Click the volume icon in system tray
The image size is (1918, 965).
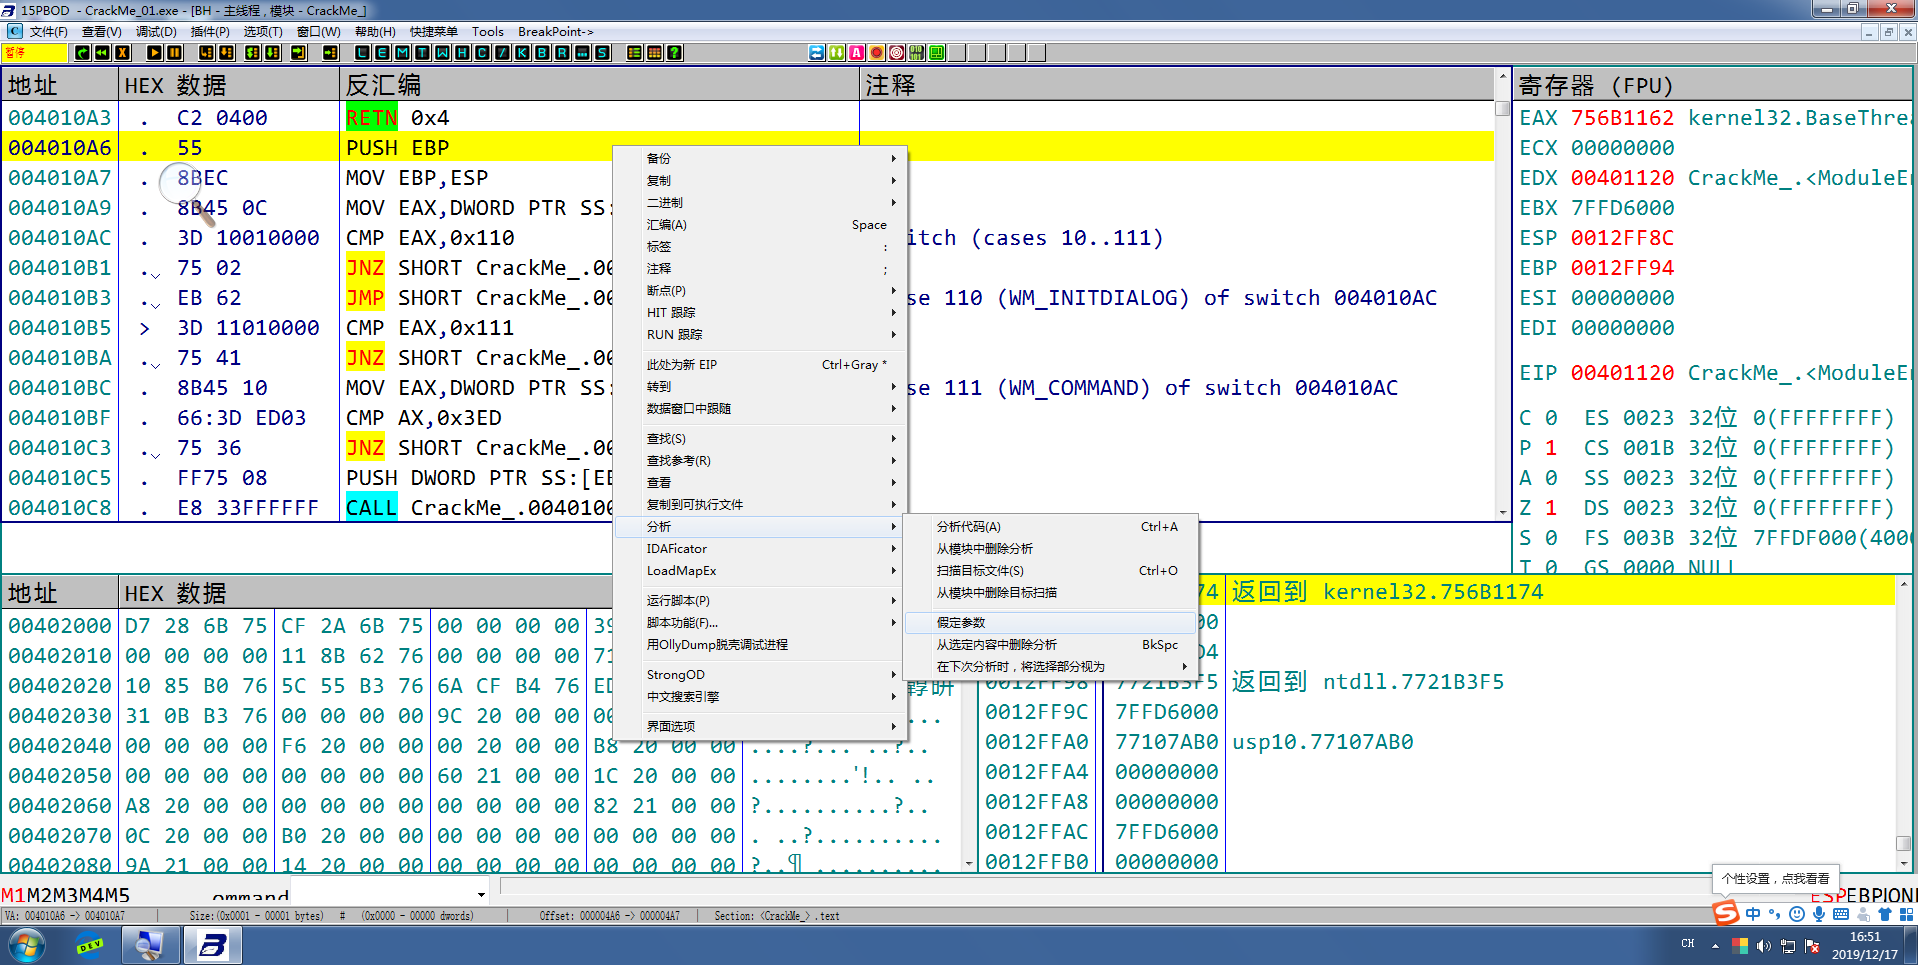coord(1763,945)
